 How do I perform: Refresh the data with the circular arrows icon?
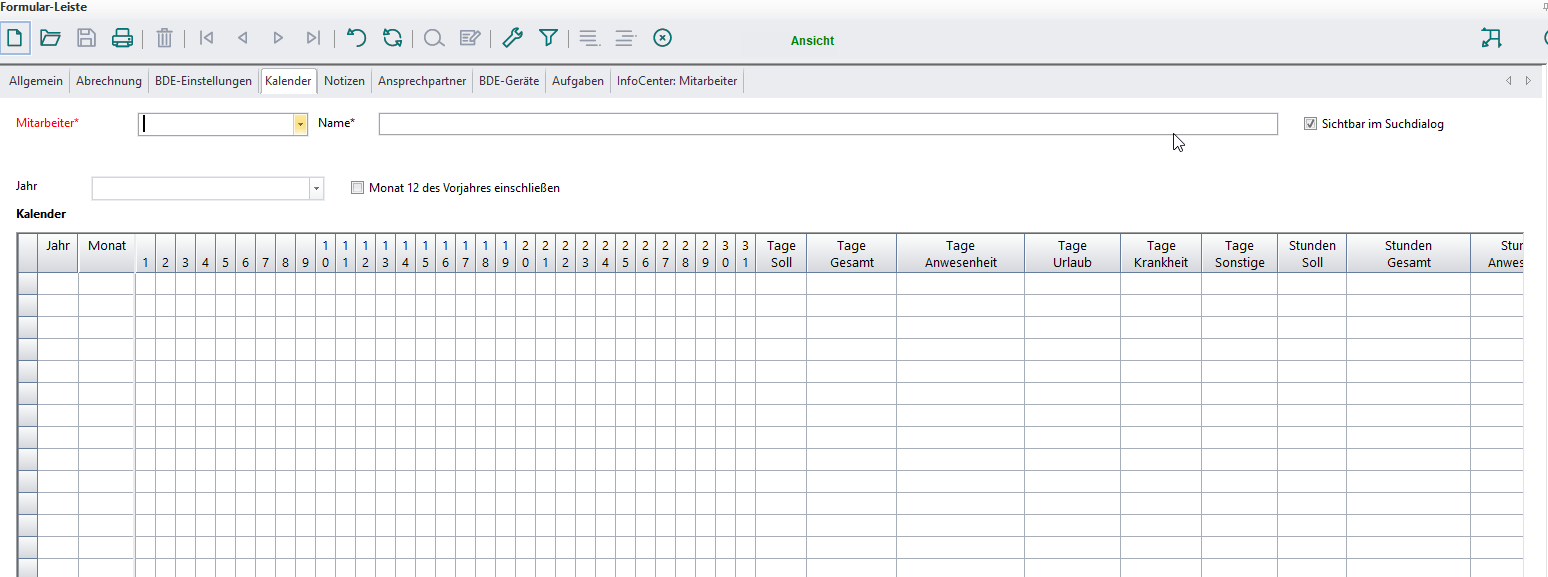pos(393,38)
